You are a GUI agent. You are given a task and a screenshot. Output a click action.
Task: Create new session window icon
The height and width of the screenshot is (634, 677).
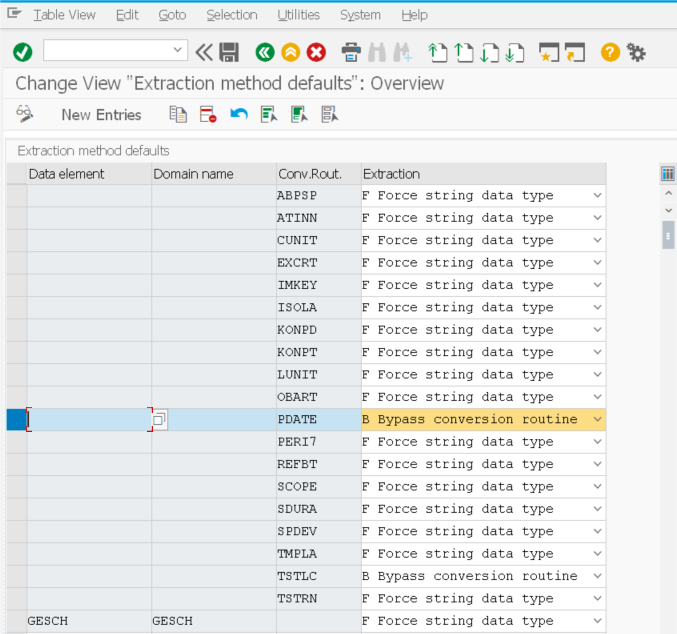[x=549, y=53]
